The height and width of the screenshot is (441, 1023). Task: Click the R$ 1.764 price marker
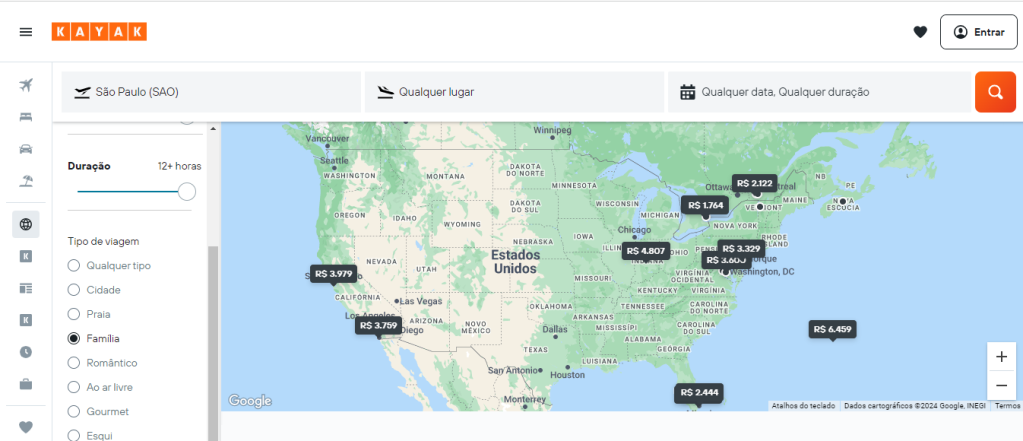tap(705, 205)
